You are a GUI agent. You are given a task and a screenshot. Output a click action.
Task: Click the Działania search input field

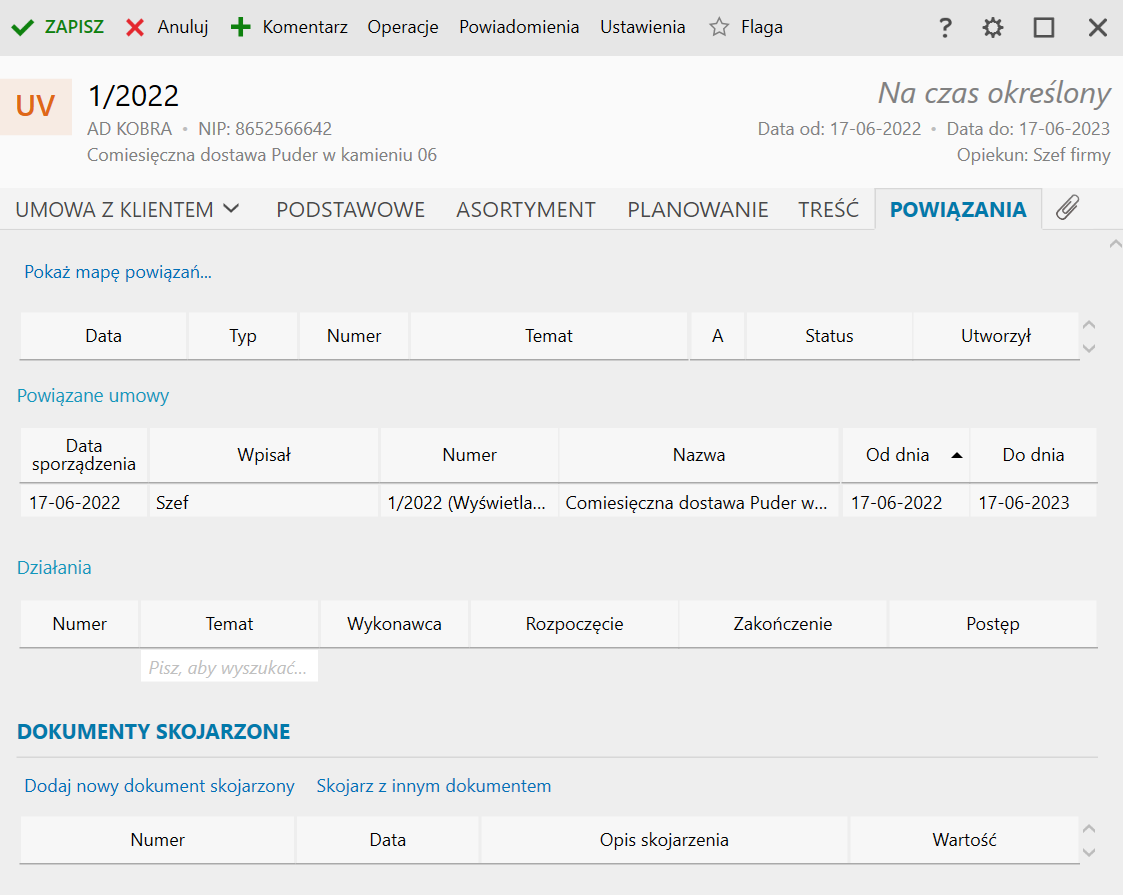point(229,668)
